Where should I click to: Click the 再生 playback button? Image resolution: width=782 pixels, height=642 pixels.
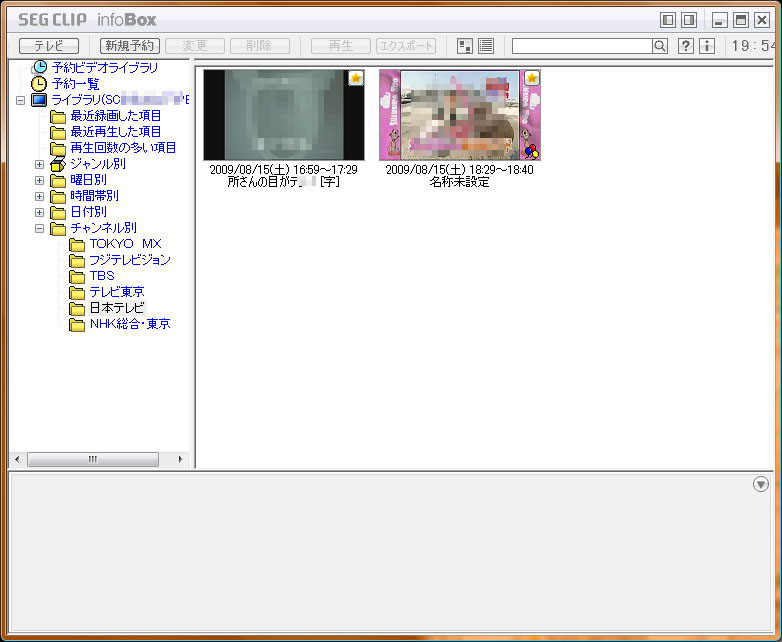pyautogui.click(x=341, y=46)
